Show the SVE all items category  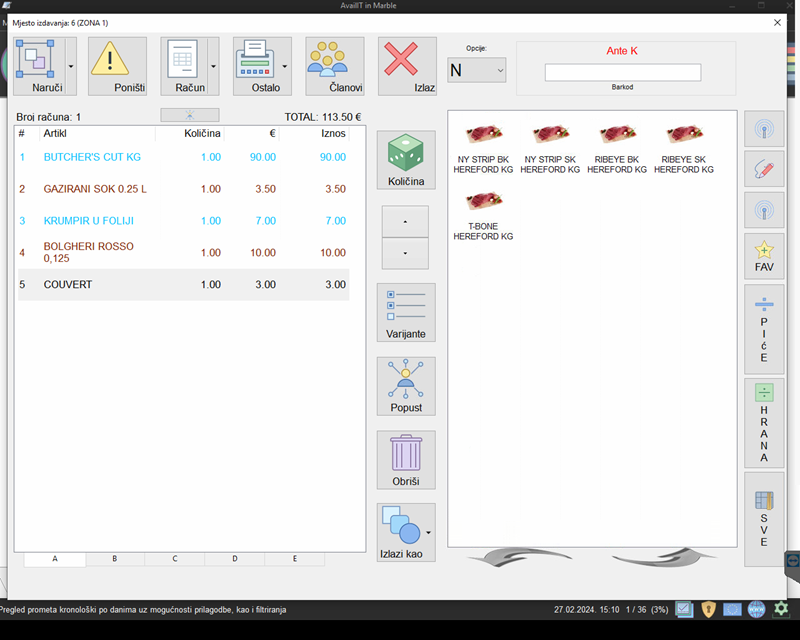click(764, 519)
